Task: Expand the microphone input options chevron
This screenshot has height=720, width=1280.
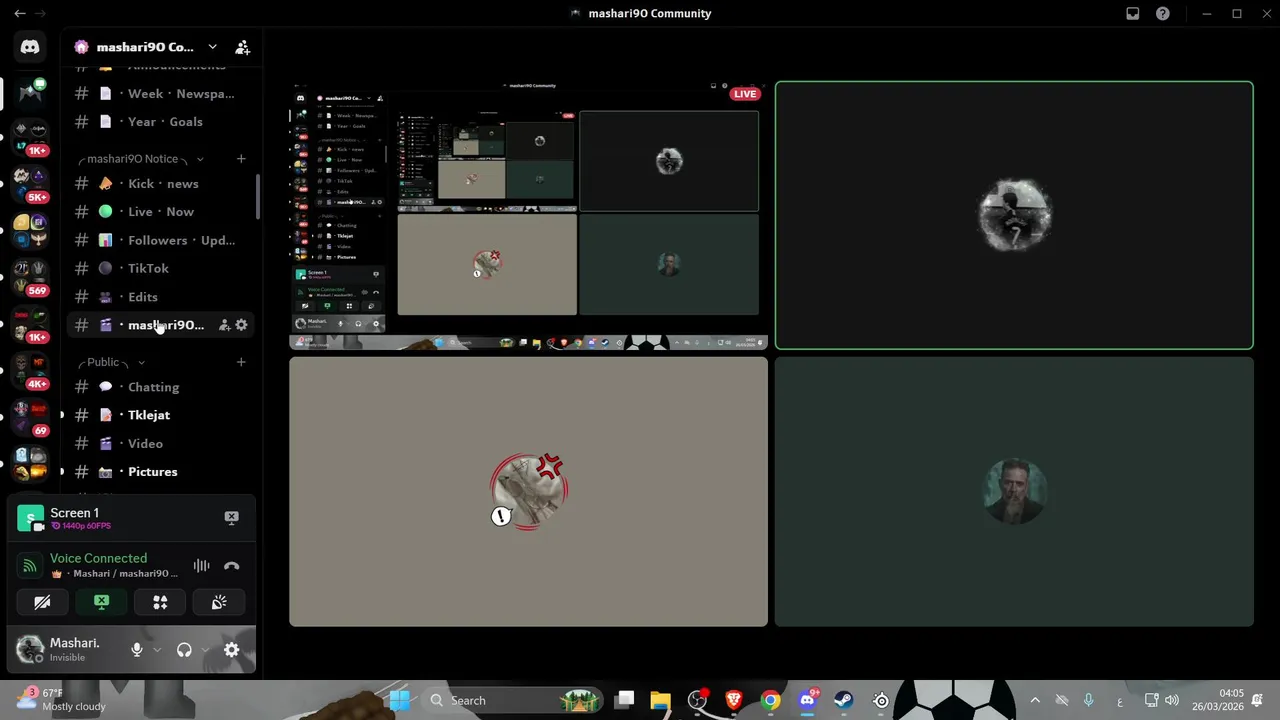Action: click(x=157, y=650)
